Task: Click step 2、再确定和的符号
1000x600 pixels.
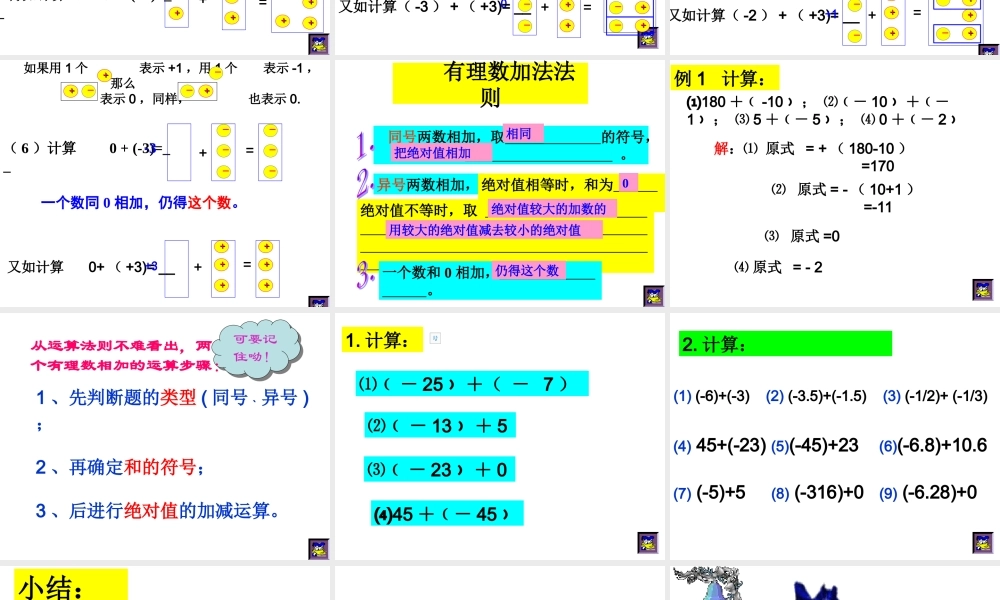Action: (x=121, y=467)
